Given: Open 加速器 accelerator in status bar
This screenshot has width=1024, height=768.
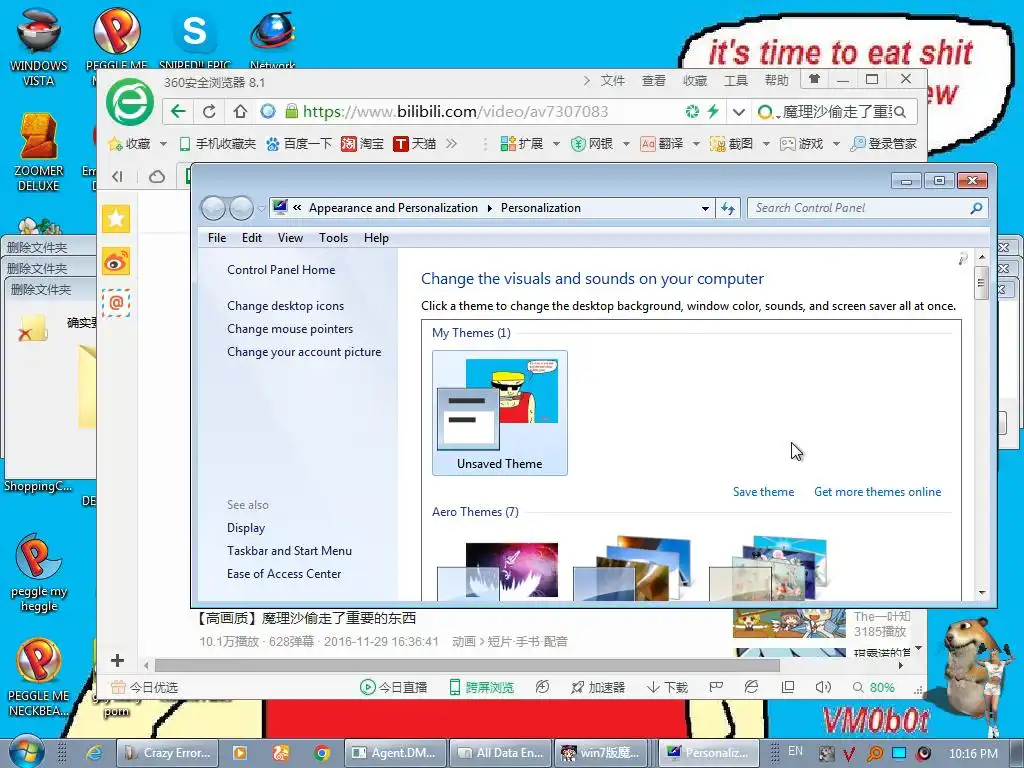Looking at the screenshot, I should (x=598, y=687).
